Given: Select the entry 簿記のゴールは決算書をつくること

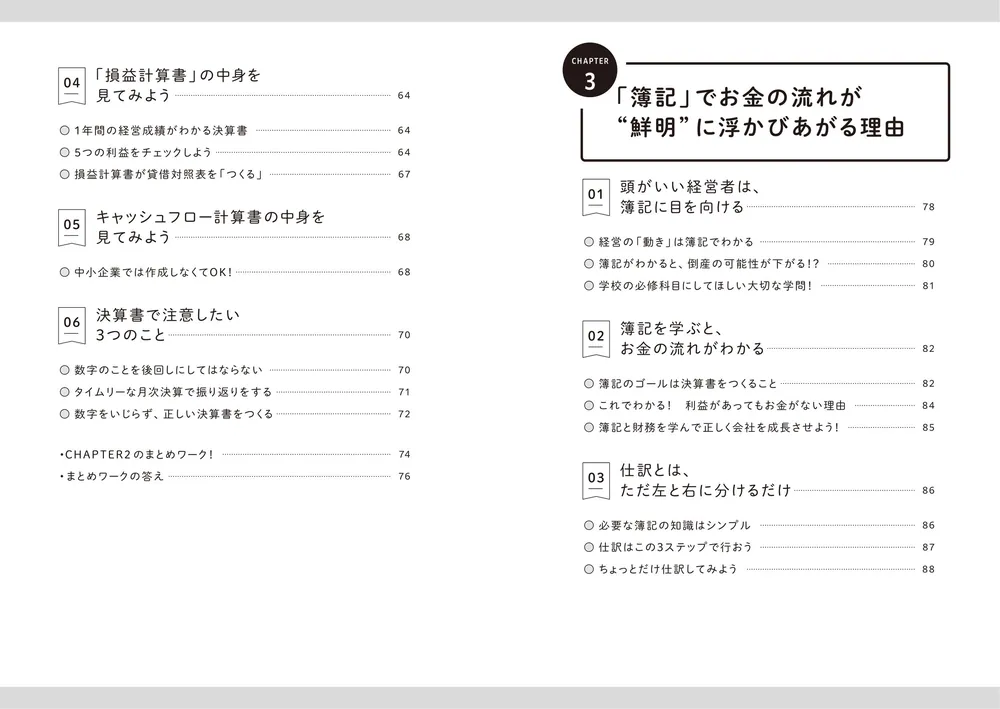Looking at the screenshot, I should pyautogui.click(x=688, y=384).
